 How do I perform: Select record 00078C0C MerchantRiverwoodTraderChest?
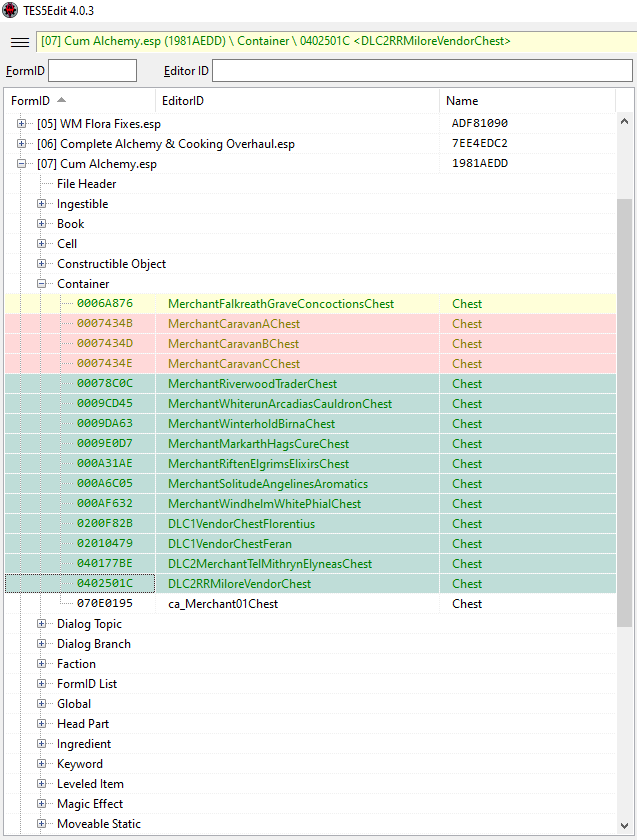310,384
